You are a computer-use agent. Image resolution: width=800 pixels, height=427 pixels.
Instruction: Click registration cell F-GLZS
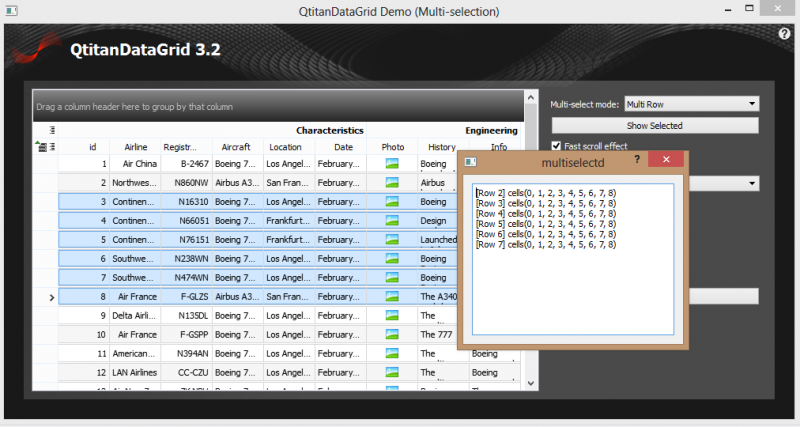(187, 296)
